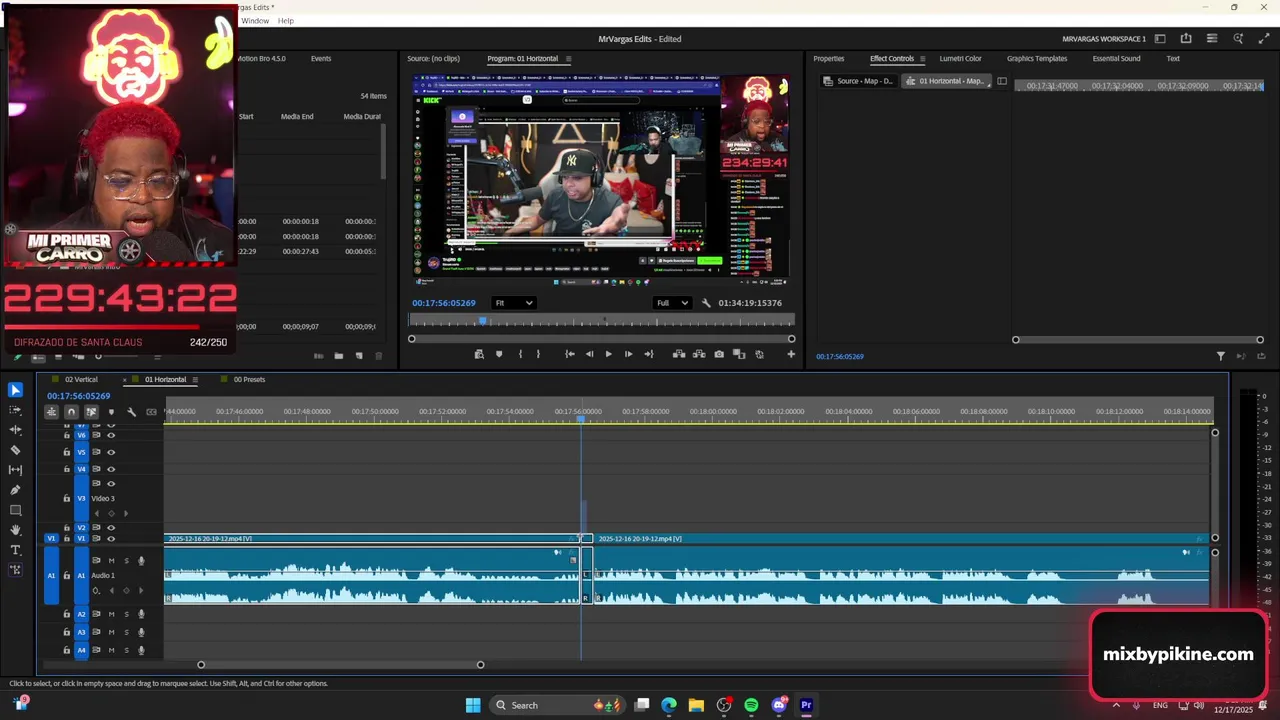Click the Lift button
This screenshot has width=1280, height=720.
[x=679, y=354]
